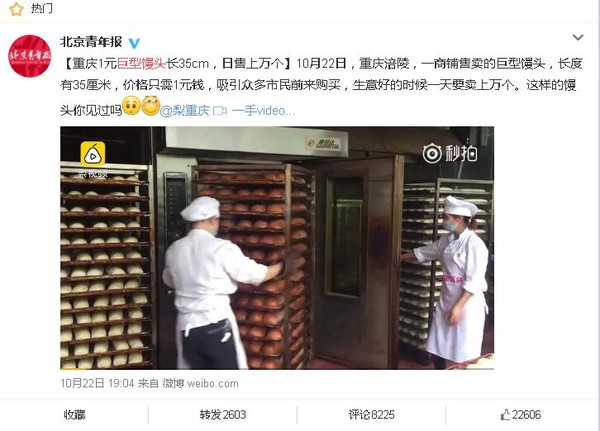600x431 pixels.
Task: Open 北京青年报 profile avatar
Action: pos(30,56)
